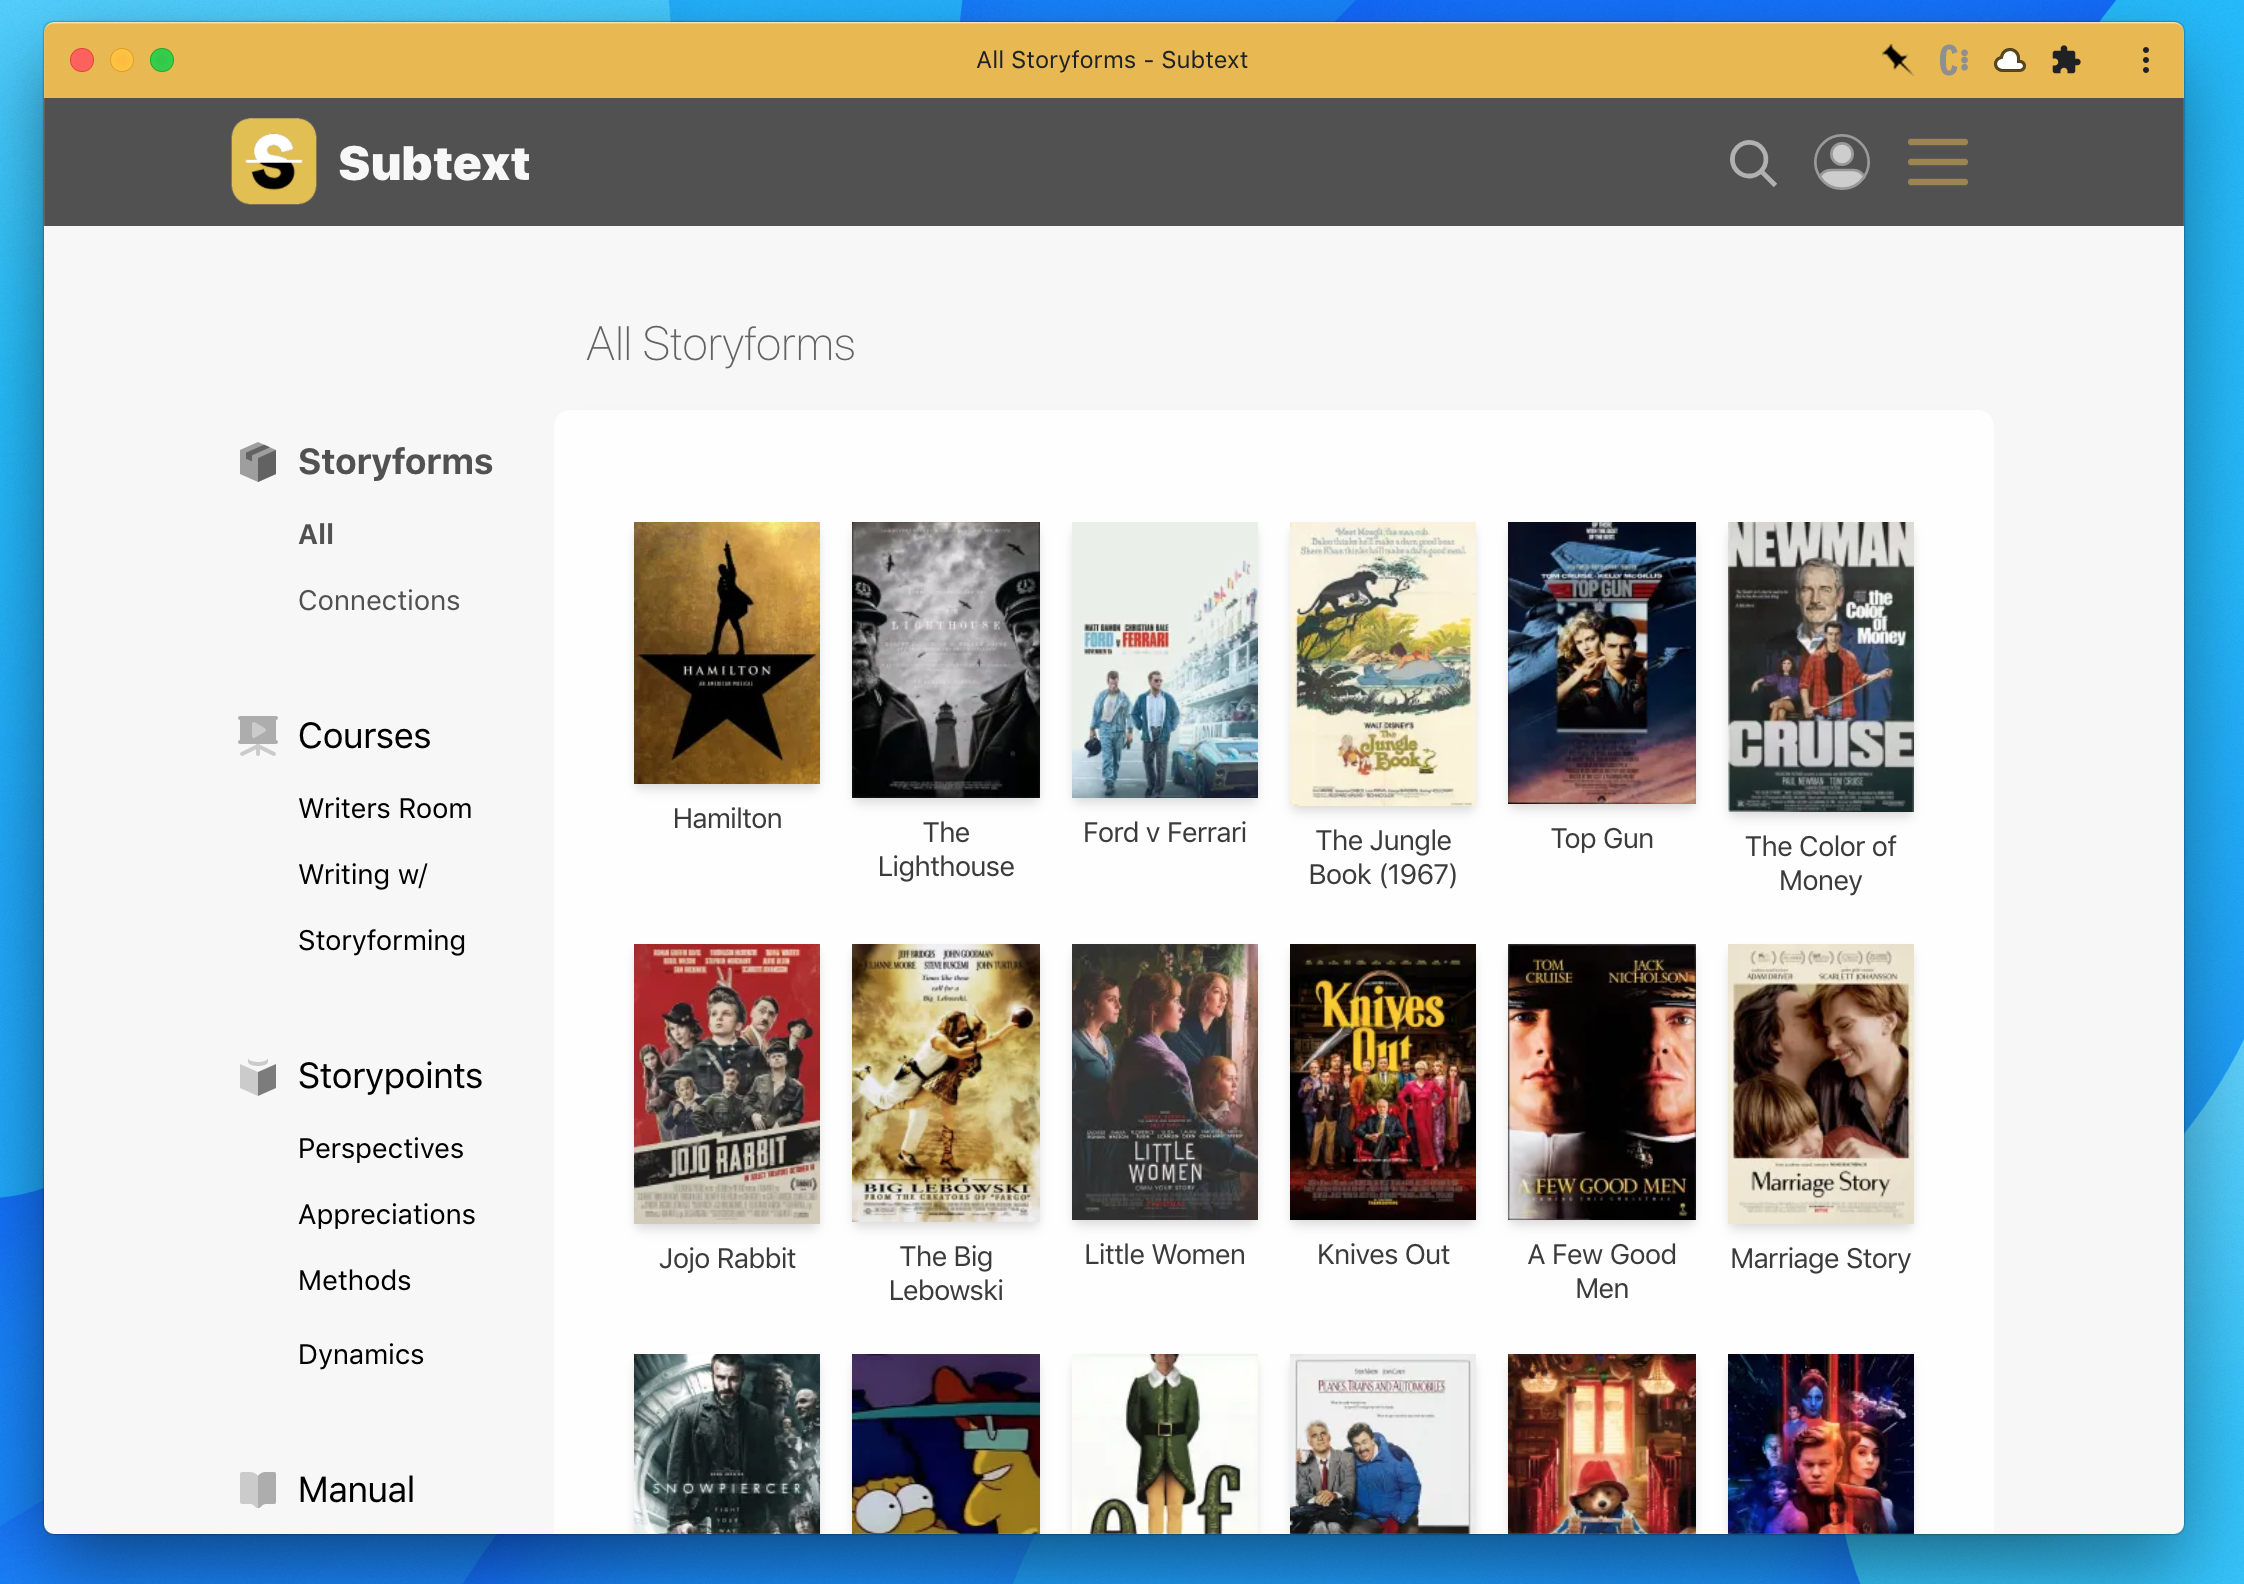Open the Little Women poster thumbnail
Image resolution: width=2244 pixels, height=1584 pixels.
[x=1165, y=1082]
